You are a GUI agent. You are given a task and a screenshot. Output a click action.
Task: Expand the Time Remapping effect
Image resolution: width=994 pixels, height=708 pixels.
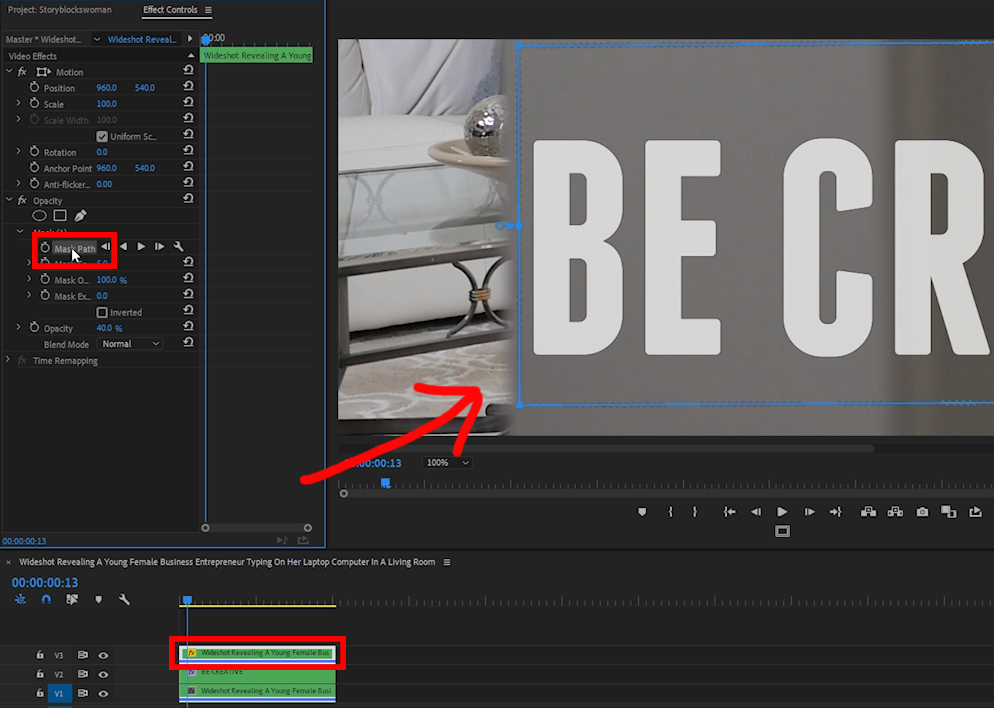click(8, 359)
